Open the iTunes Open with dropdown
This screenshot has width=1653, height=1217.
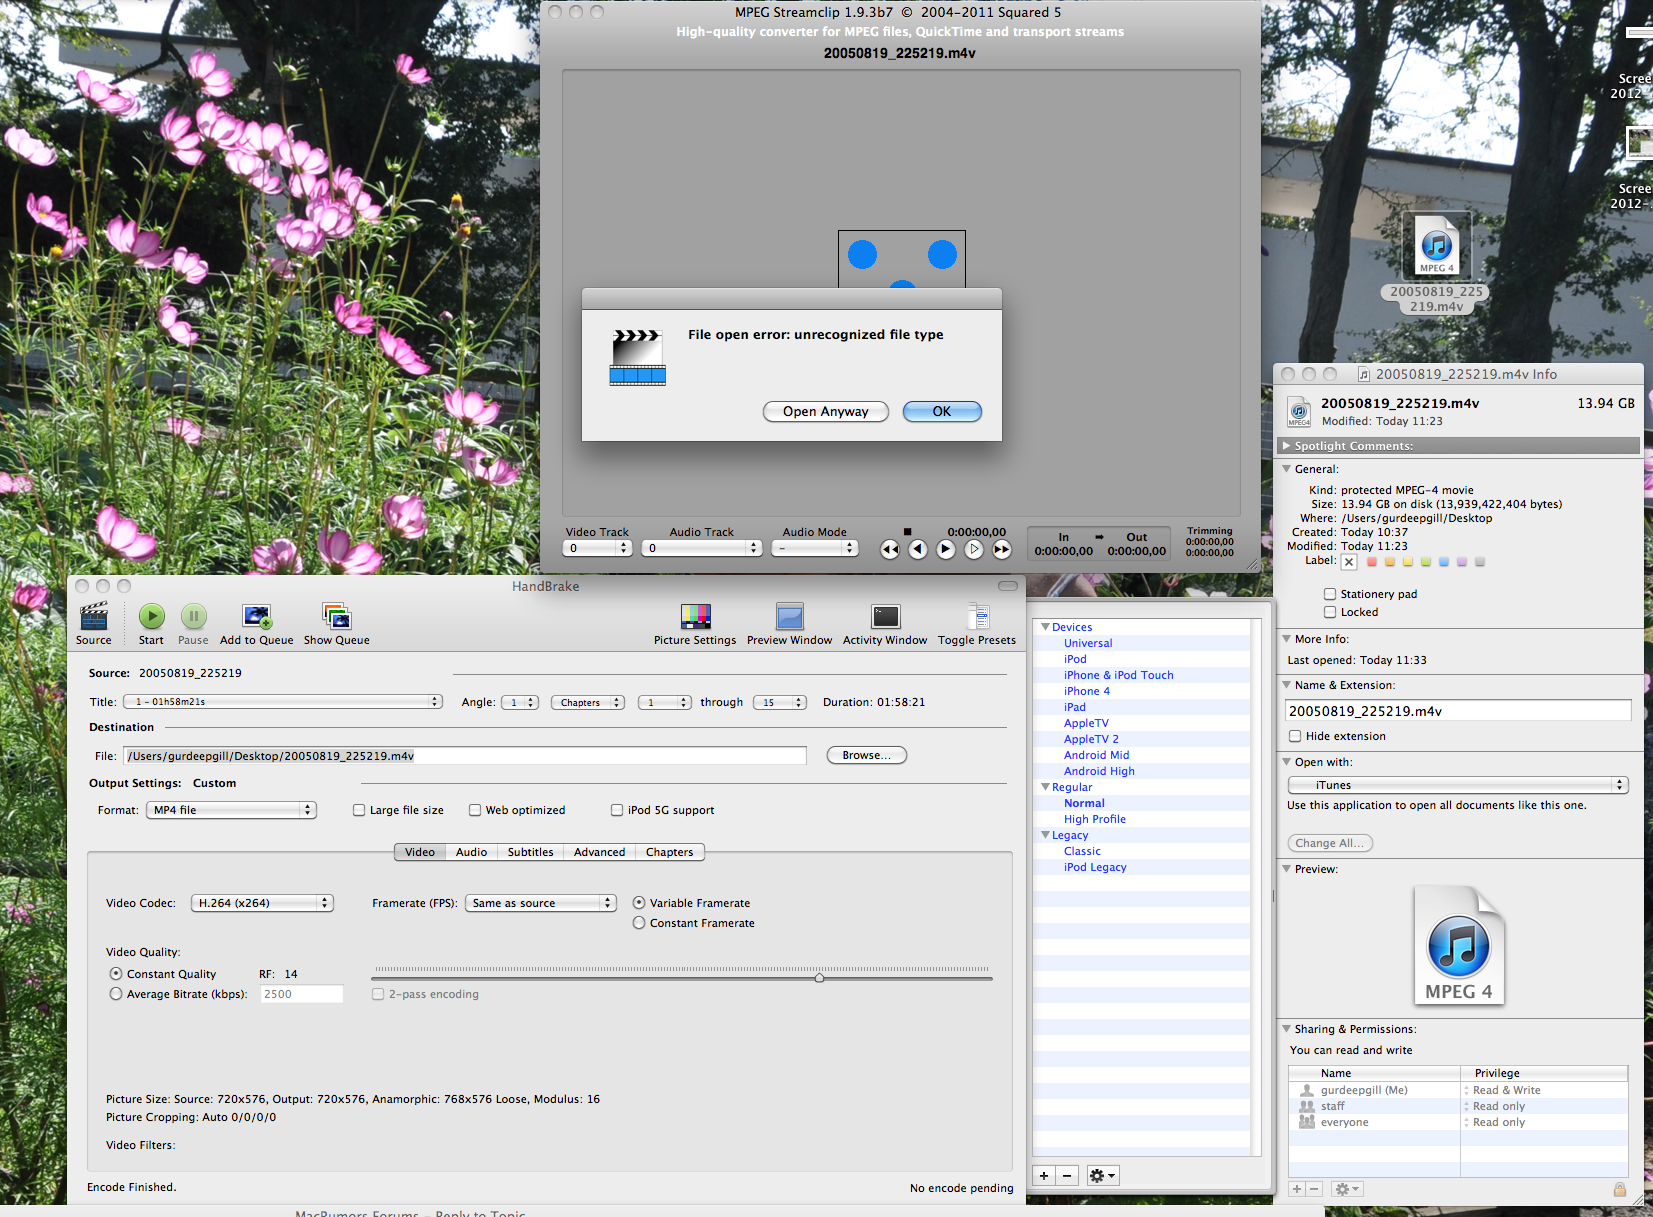1458,785
